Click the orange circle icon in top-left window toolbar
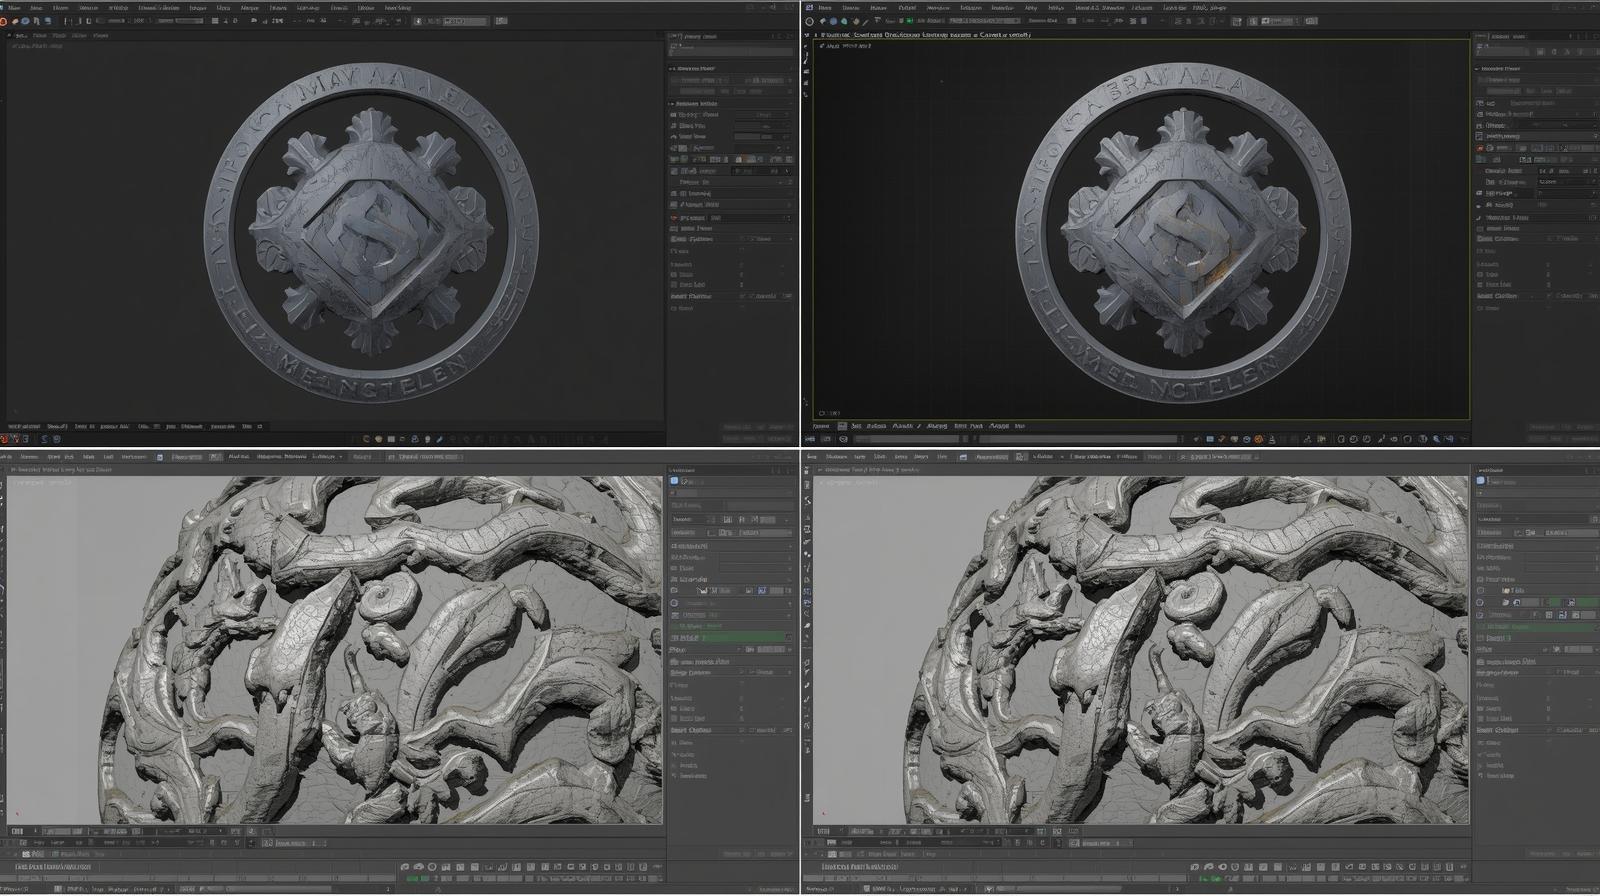Screen dimensions: 1600x896 (x=4, y=21)
